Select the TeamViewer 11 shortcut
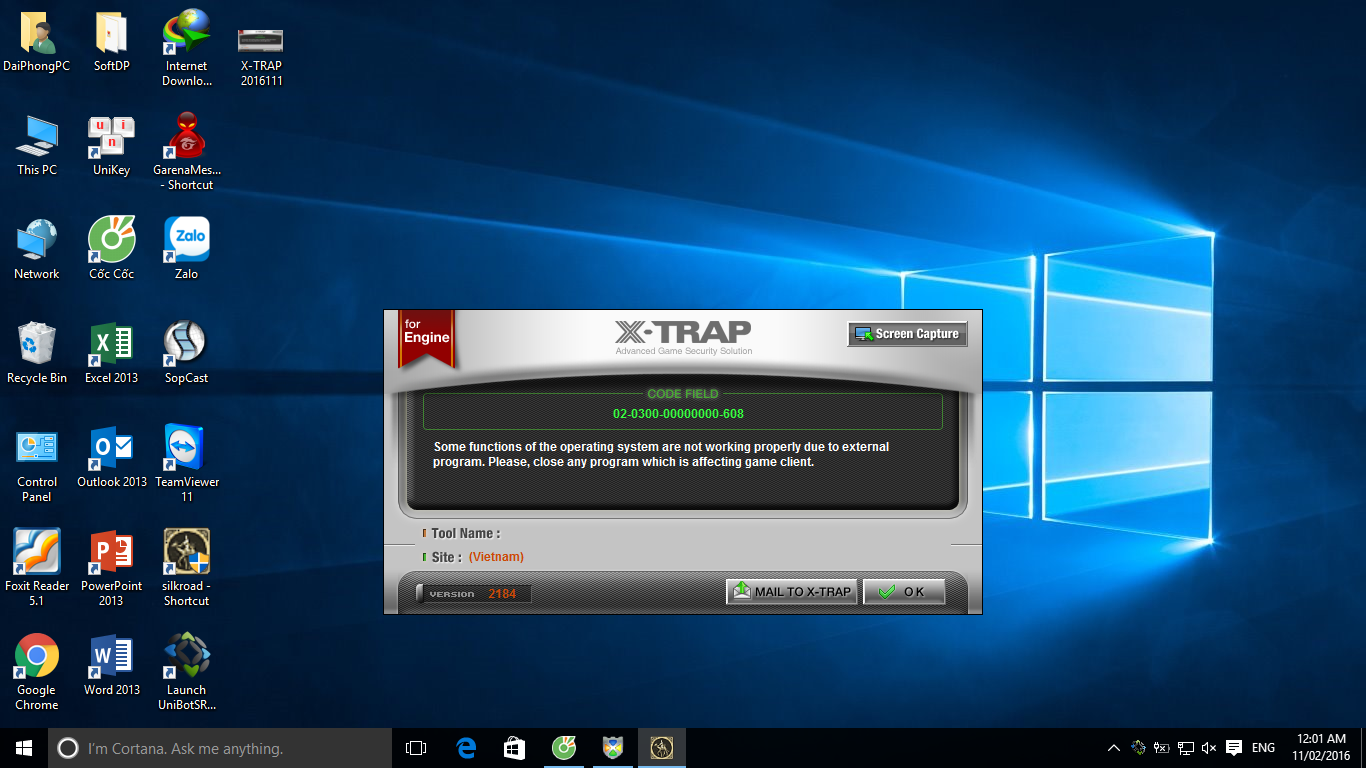1366x768 pixels. click(x=186, y=465)
